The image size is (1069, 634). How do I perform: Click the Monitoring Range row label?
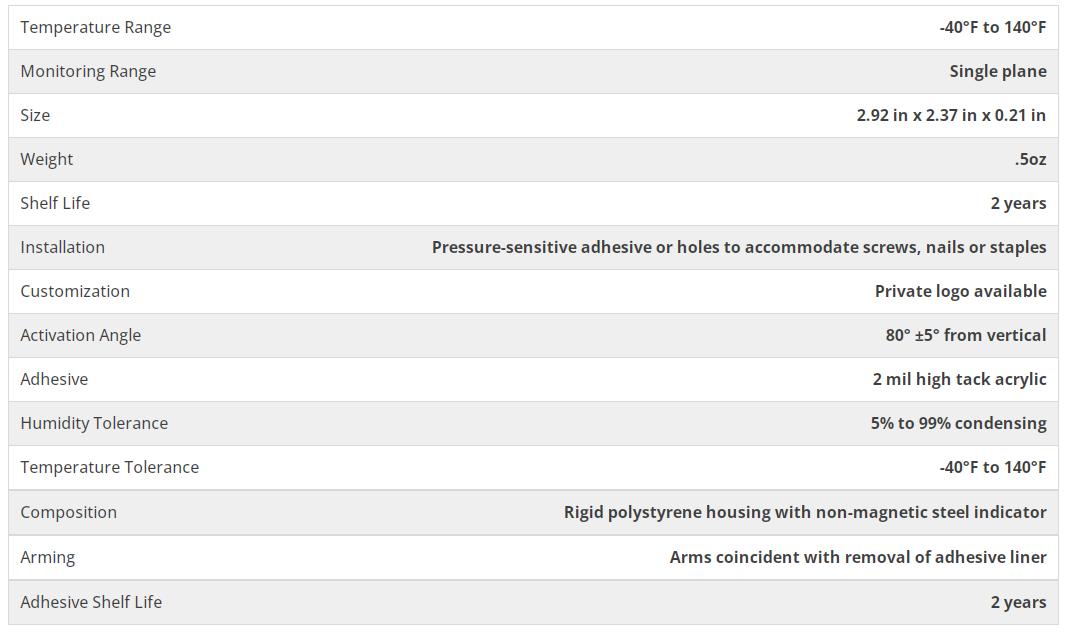[x=88, y=71]
